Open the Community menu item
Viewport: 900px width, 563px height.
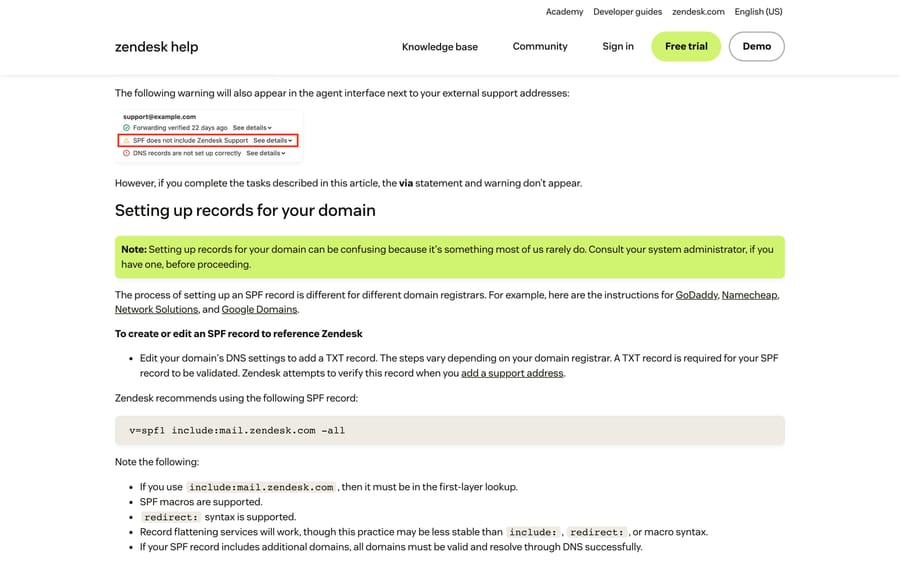tap(540, 46)
